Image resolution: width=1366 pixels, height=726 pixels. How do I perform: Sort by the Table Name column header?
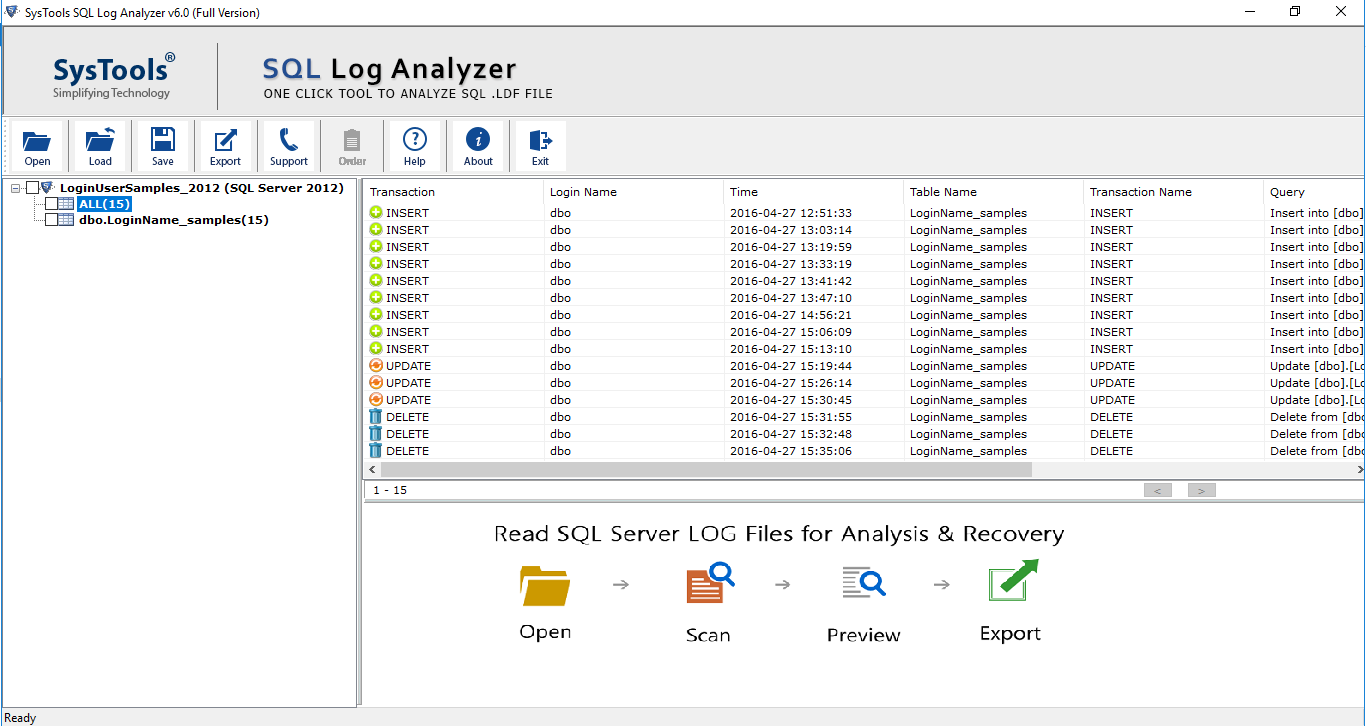point(994,192)
